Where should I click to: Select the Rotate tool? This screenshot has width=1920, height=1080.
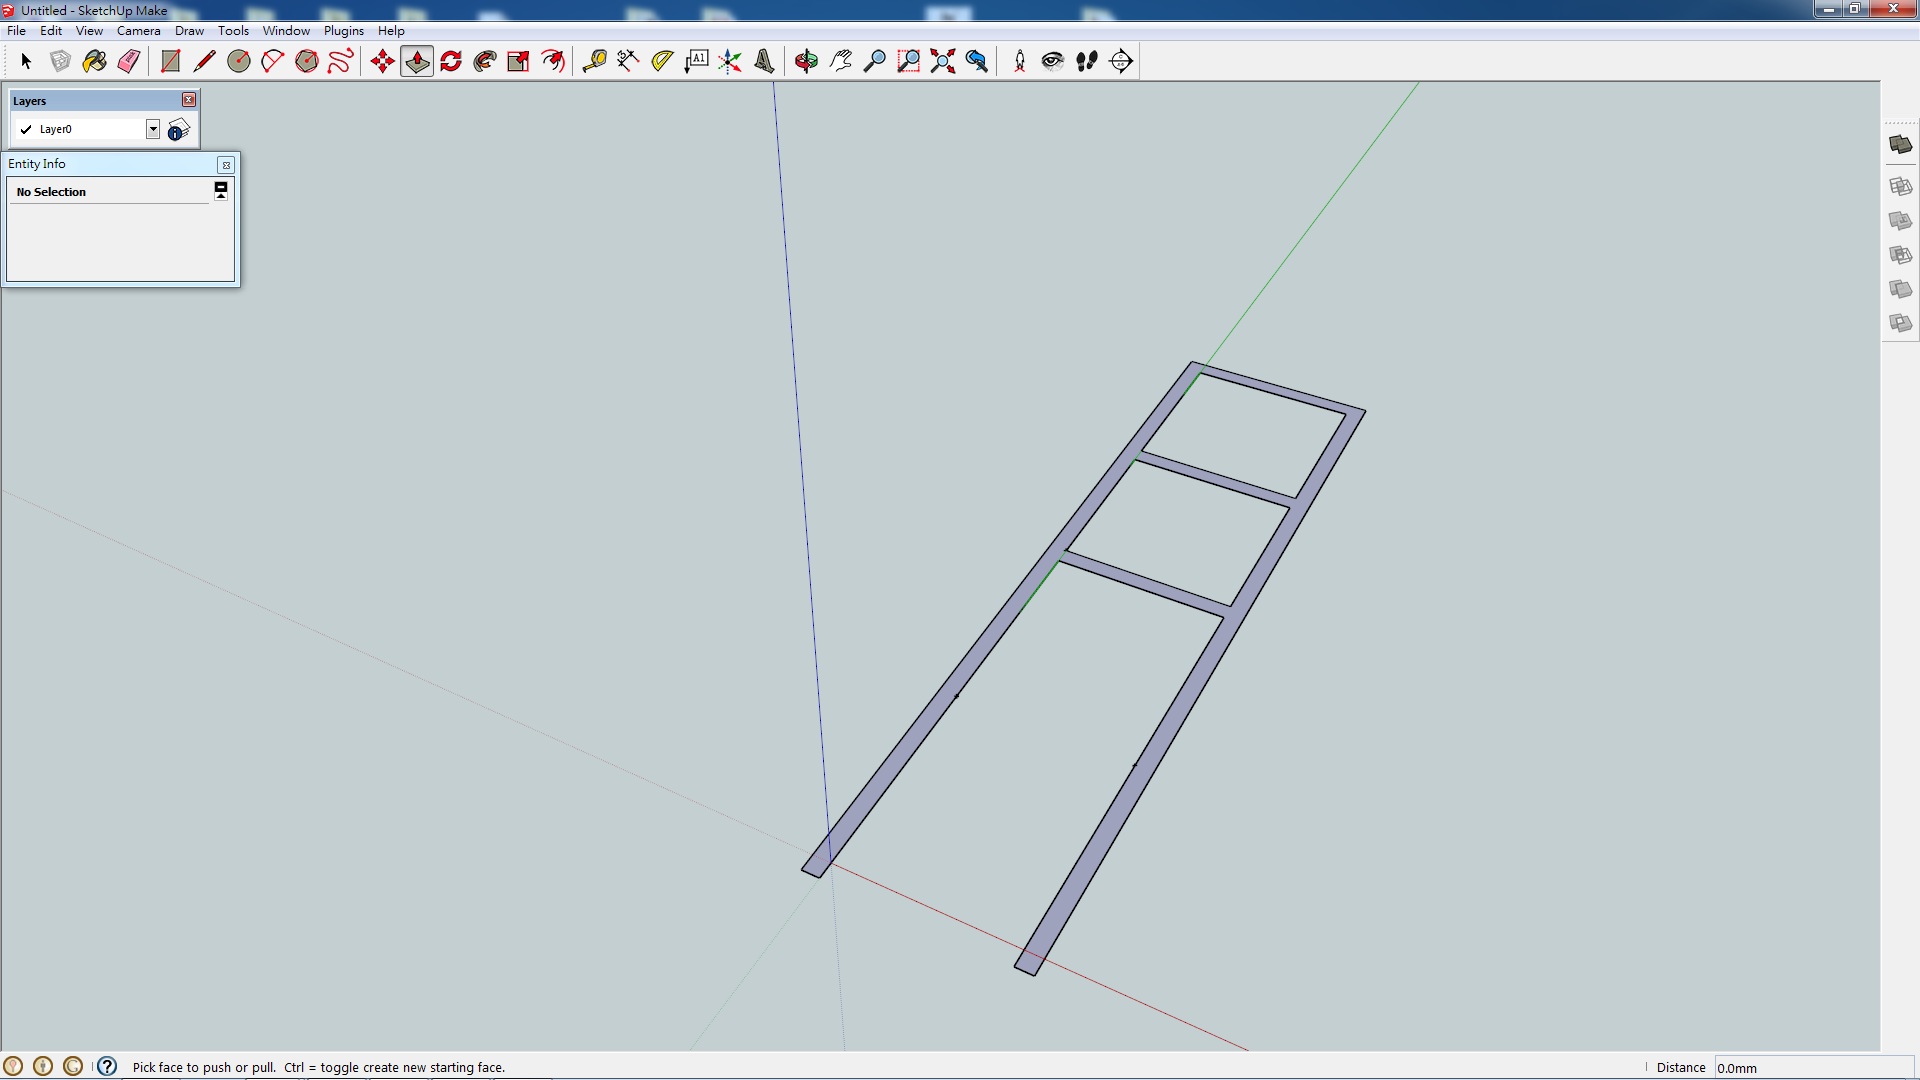451,61
